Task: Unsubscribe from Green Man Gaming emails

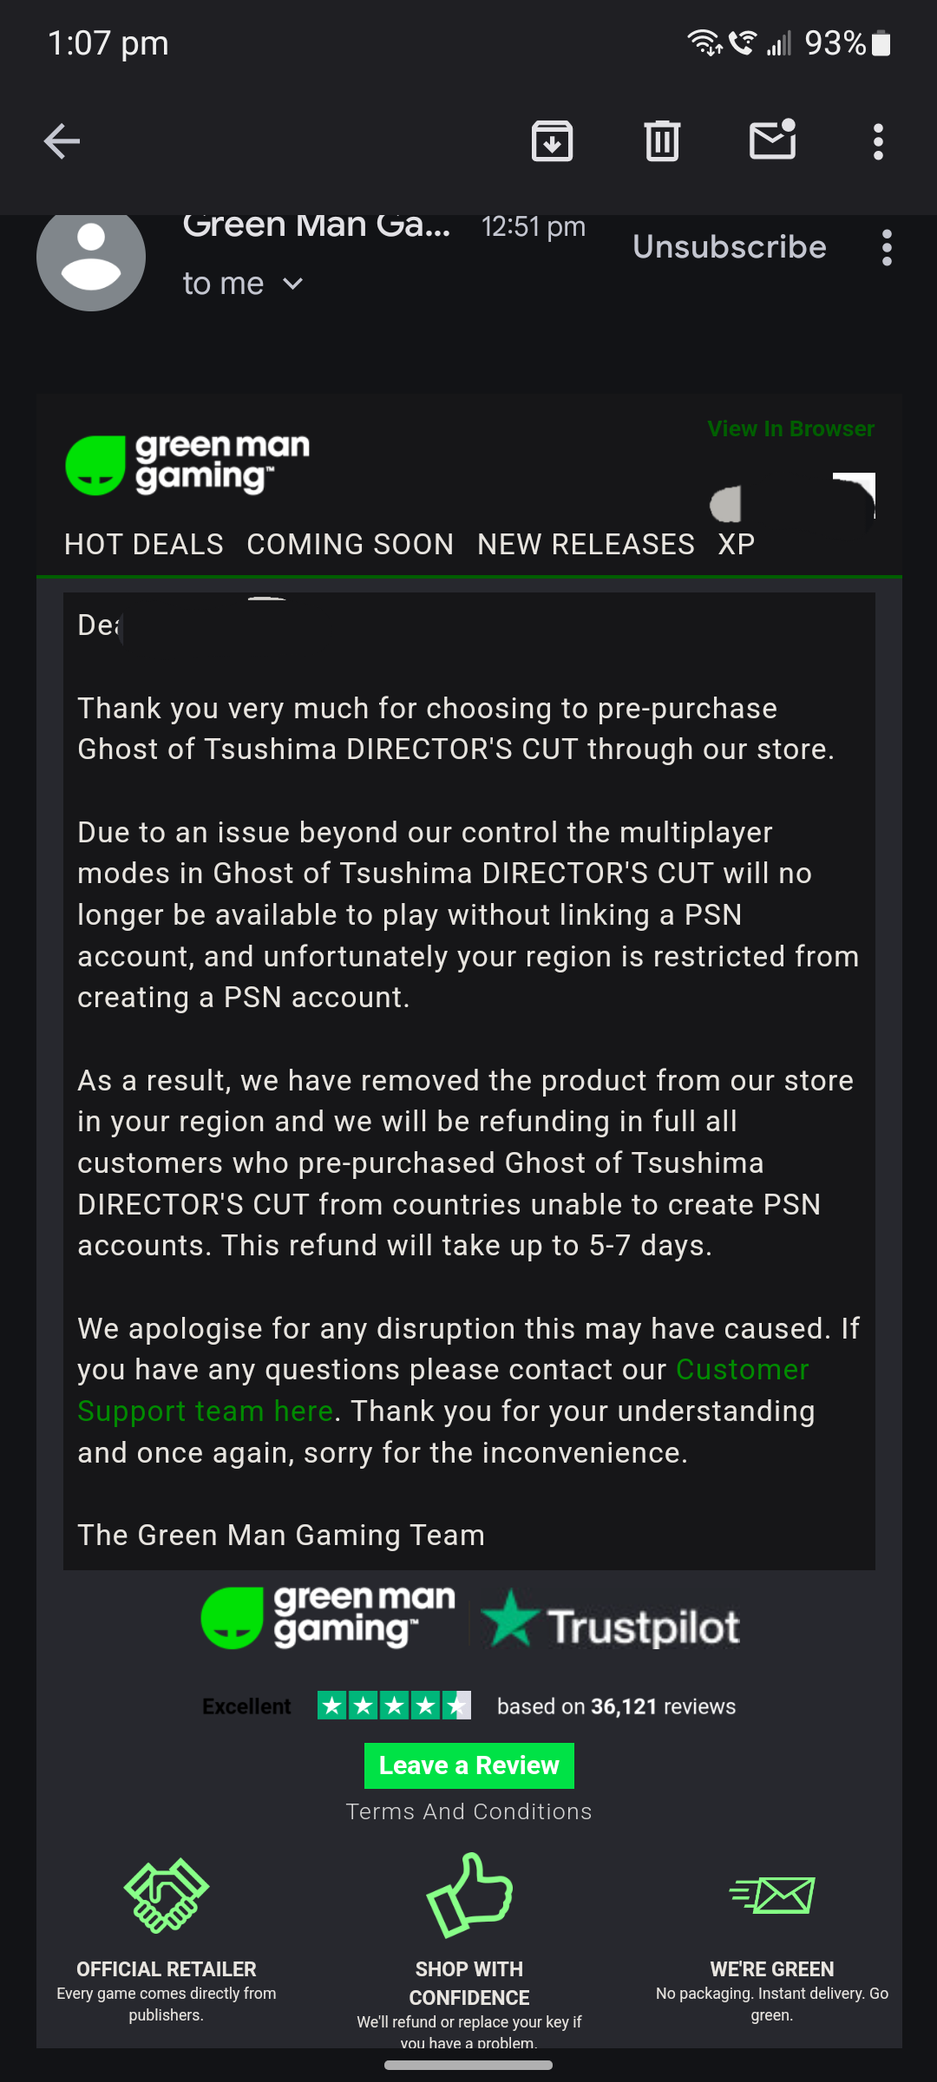Action: [729, 247]
